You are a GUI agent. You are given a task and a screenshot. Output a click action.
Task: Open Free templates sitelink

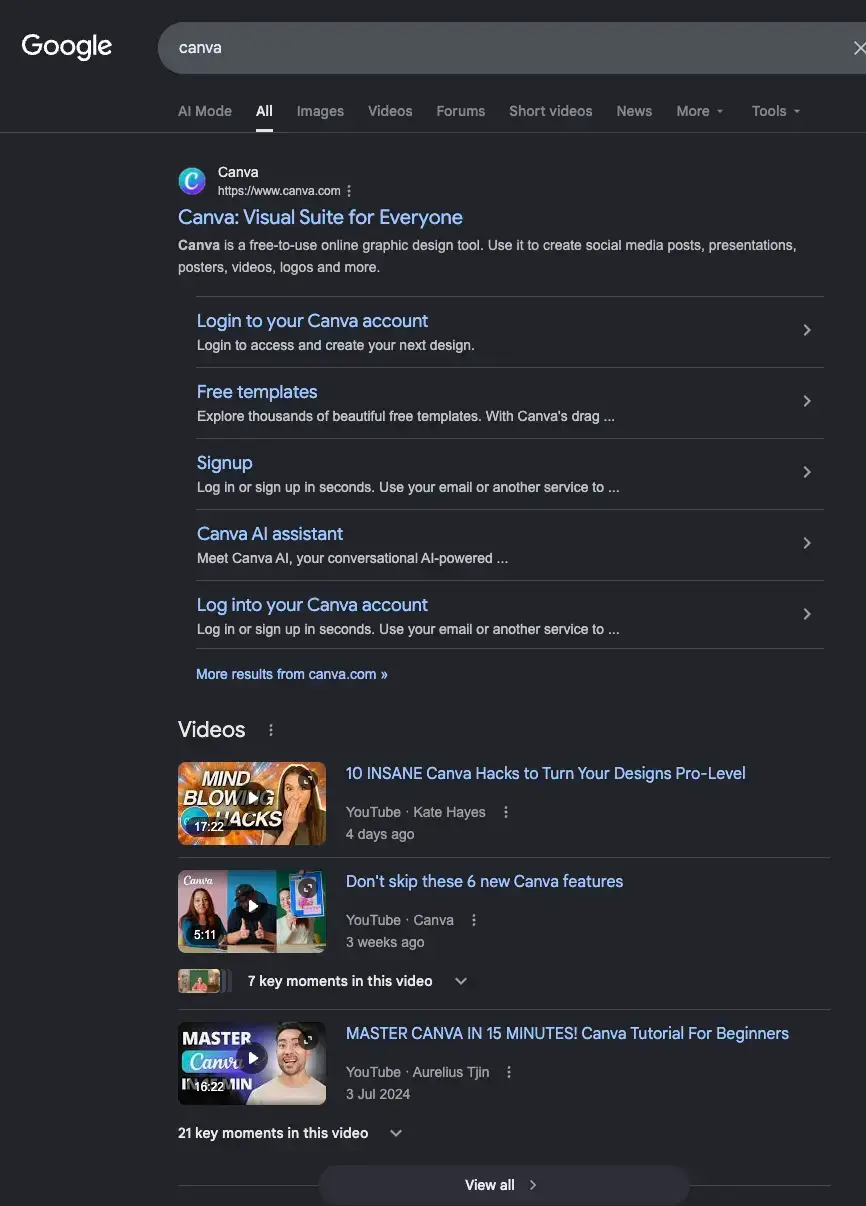point(257,392)
